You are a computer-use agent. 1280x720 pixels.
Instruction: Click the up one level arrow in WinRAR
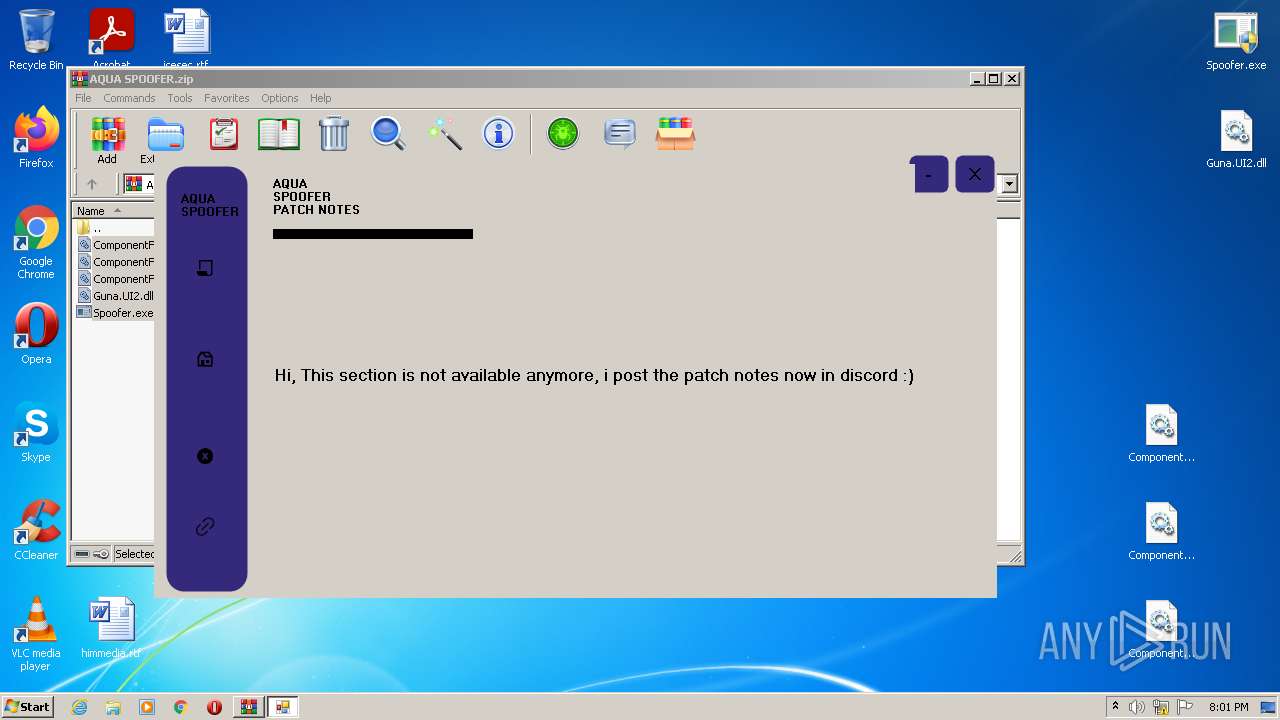pyautogui.click(x=92, y=184)
